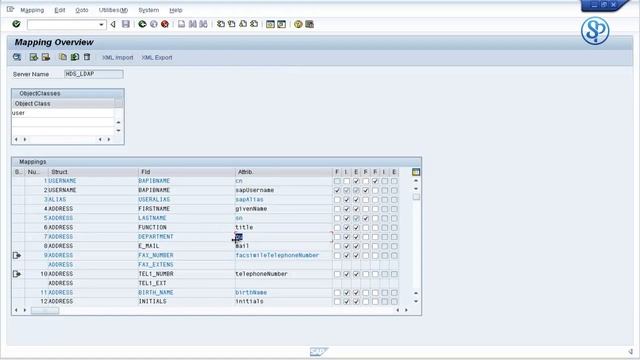Click the Struct. column header
640x360 pixels.
[x=93, y=172]
